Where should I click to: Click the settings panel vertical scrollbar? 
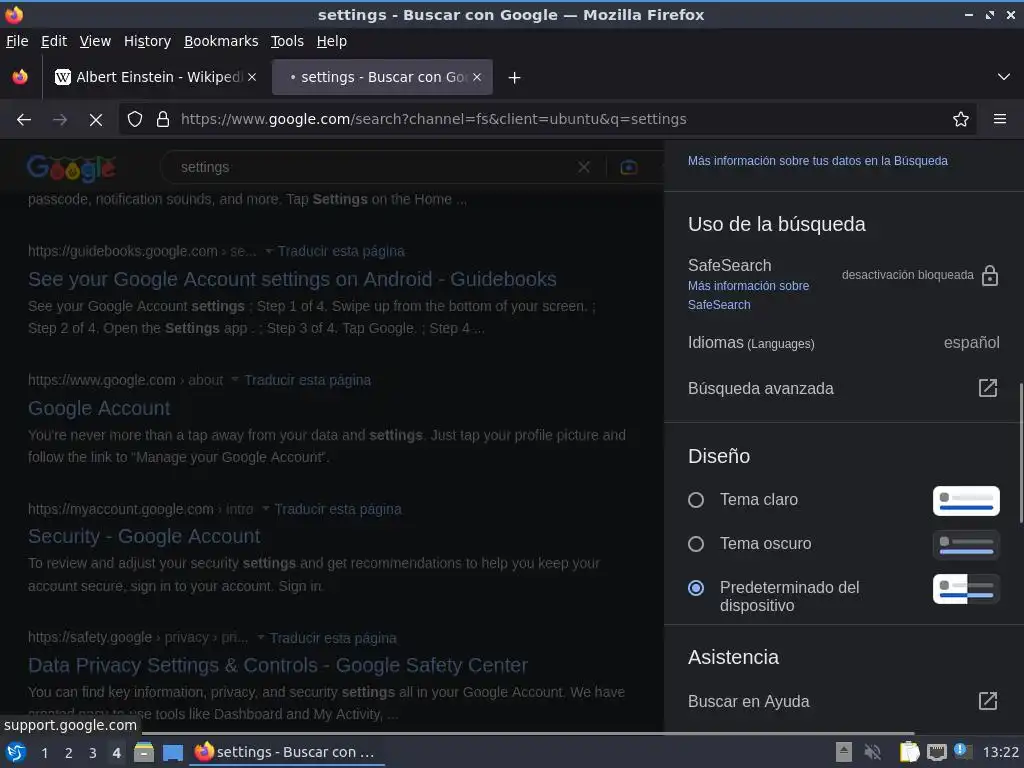(1021, 453)
